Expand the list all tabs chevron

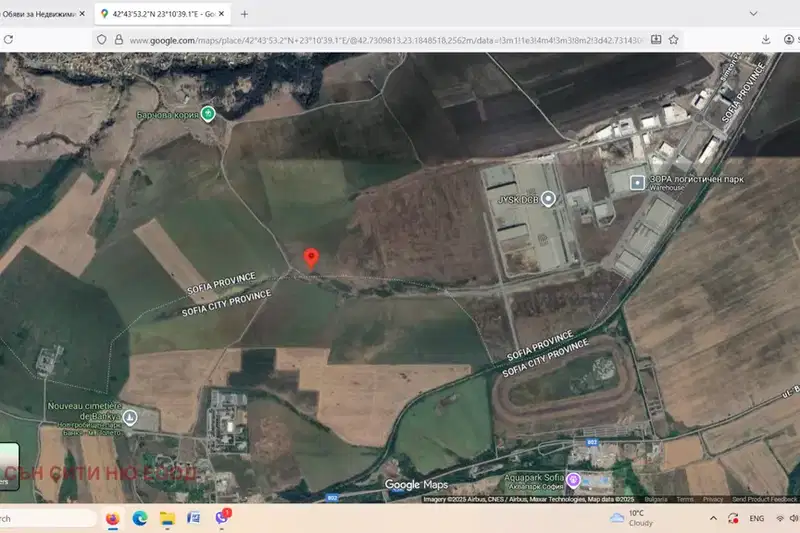[753, 14]
